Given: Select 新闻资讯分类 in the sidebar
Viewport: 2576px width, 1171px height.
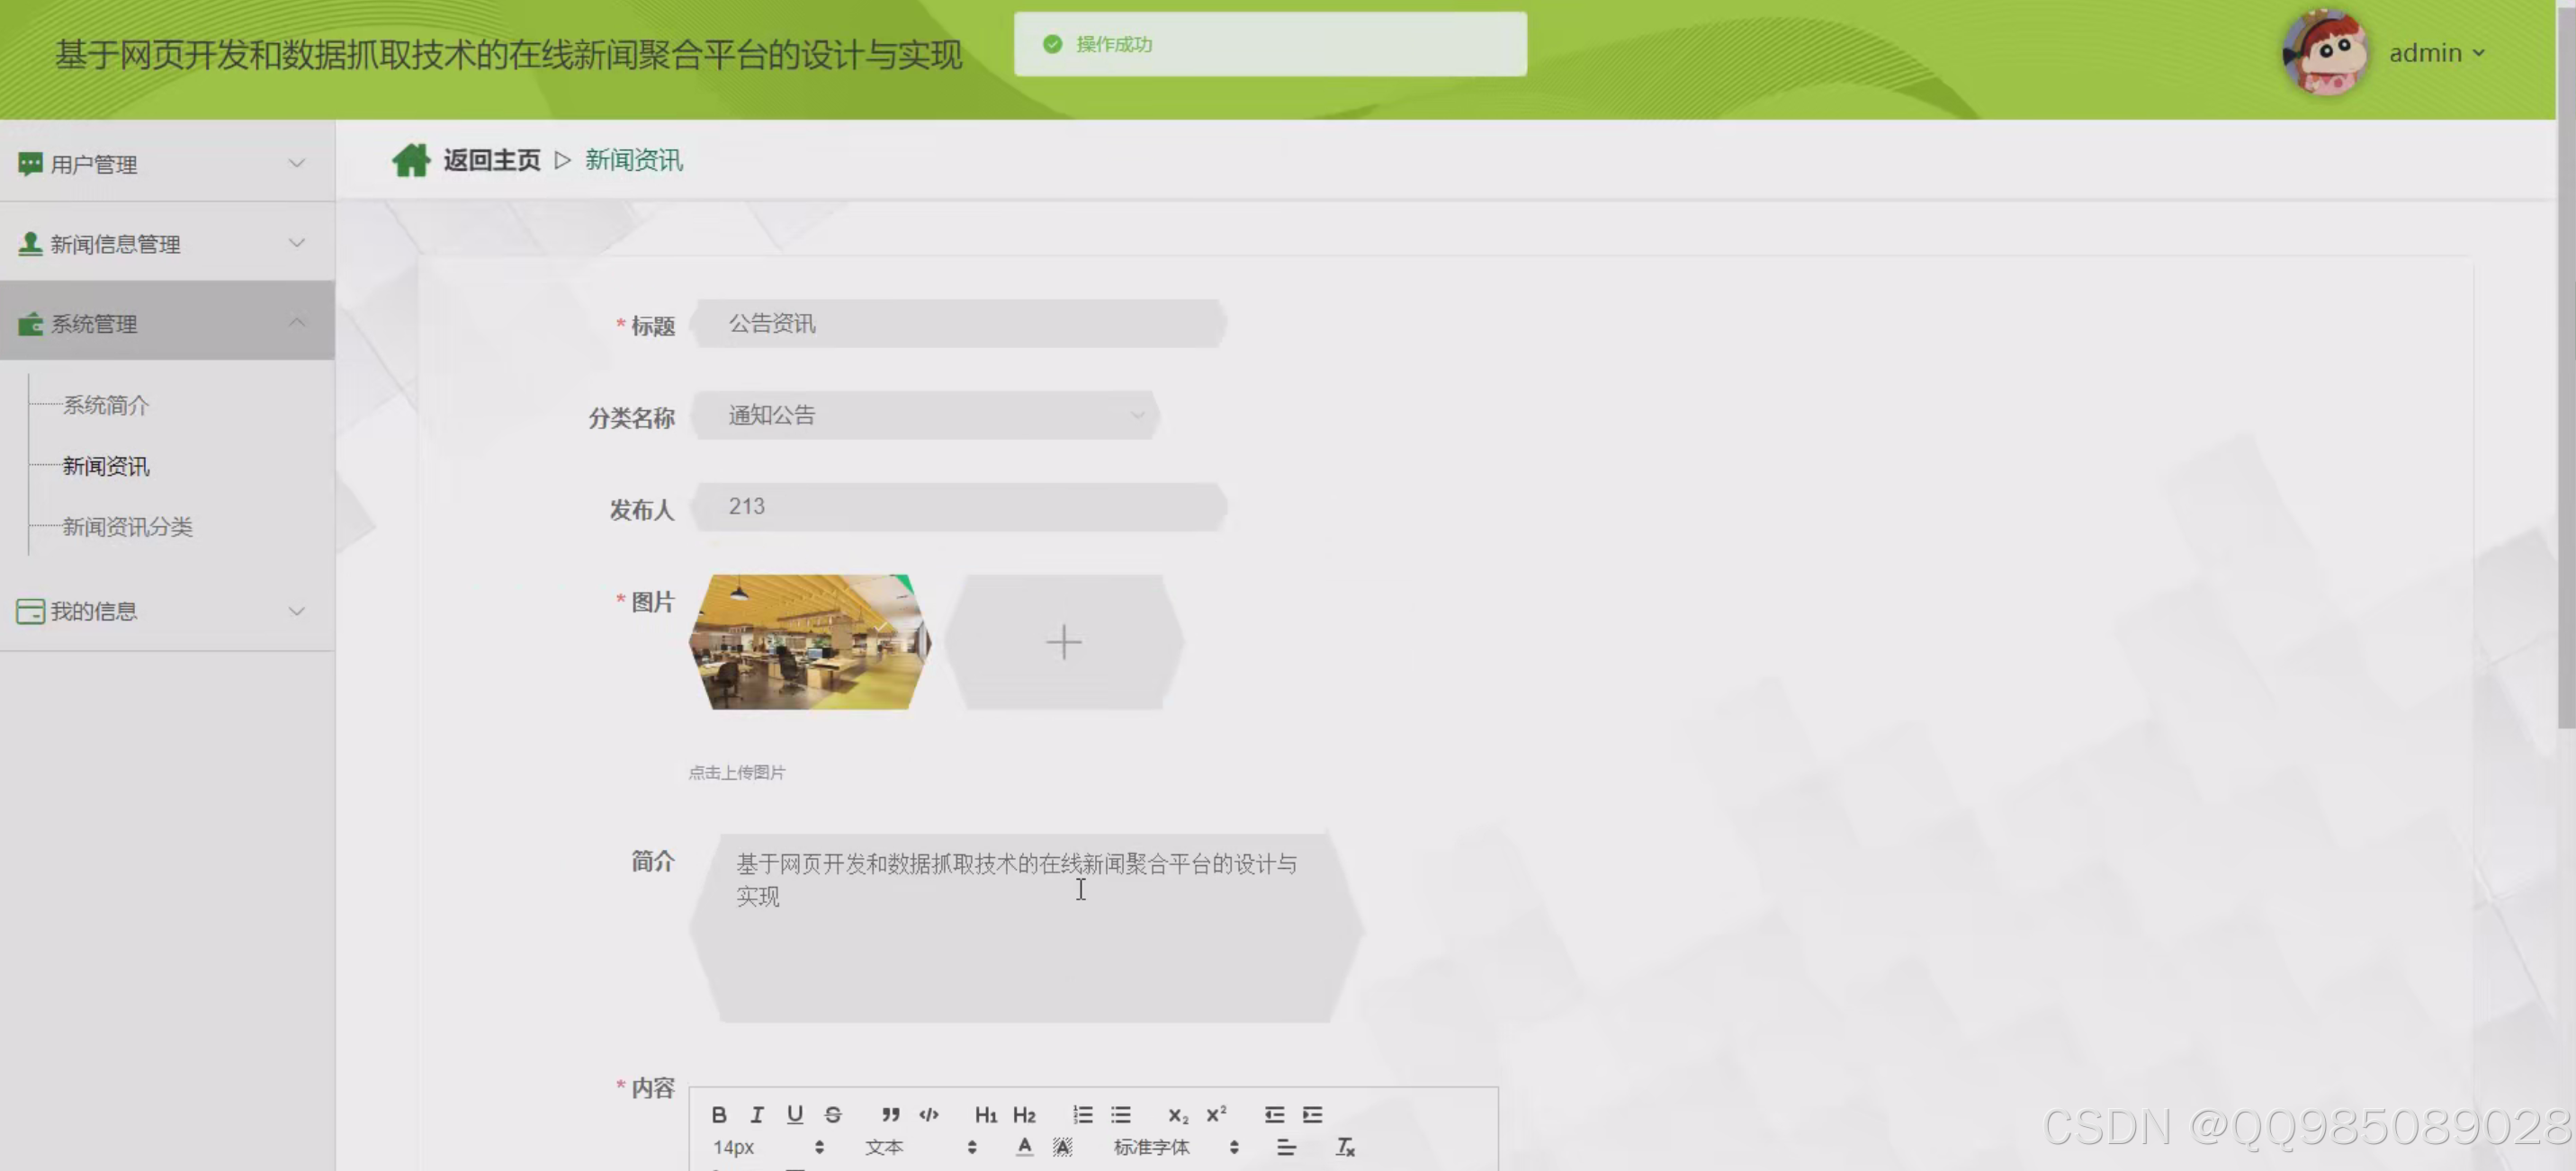Looking at the screenshot, I should [x=128, y=527].
